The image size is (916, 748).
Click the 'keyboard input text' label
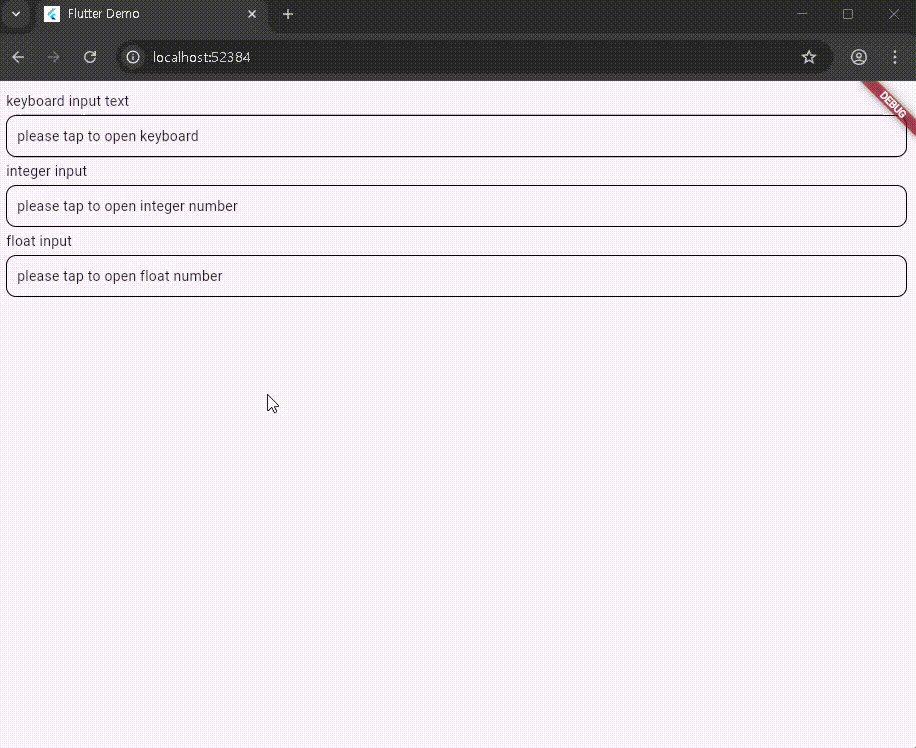[67, 101]
